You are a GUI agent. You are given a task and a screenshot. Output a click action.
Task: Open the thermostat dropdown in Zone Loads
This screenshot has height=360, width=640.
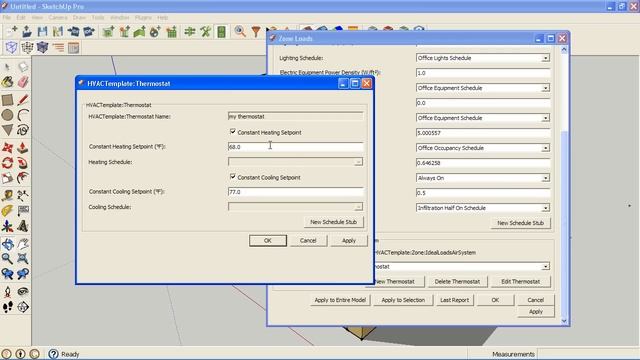tap(545, 267)
